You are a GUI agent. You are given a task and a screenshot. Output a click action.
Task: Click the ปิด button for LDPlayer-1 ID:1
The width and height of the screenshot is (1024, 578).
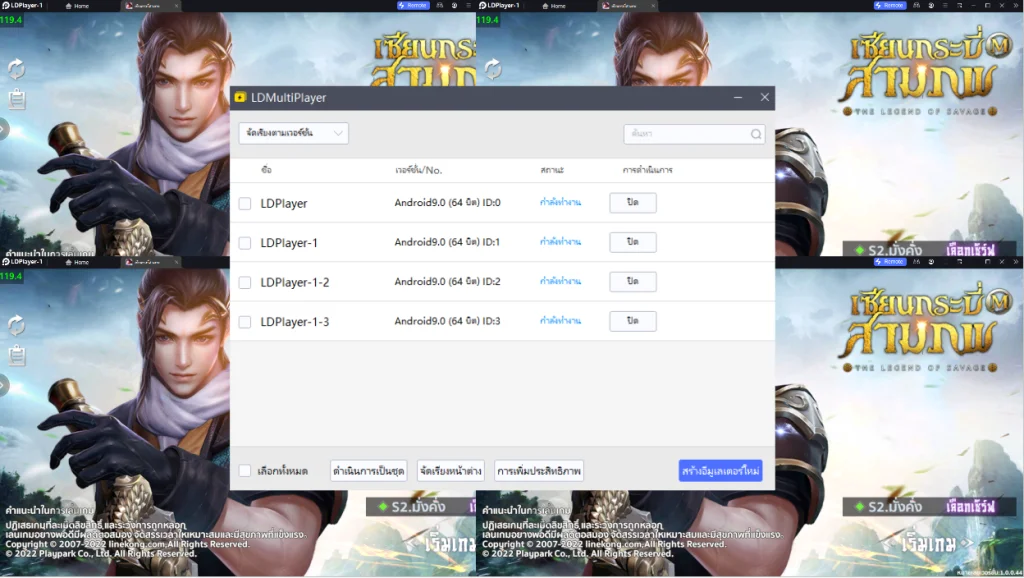click(x=633, y=242)
